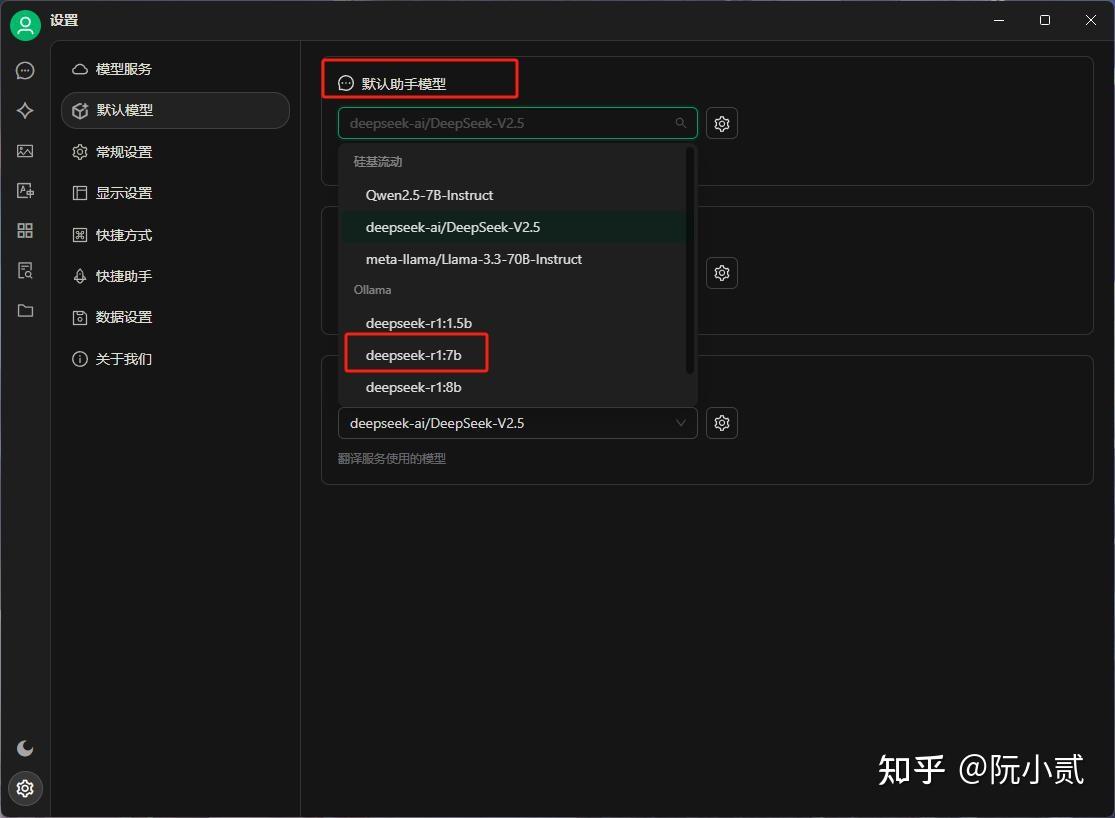Open the image painting sidebar icon
The image size is (1115, 818).
[x=25, y=151]
